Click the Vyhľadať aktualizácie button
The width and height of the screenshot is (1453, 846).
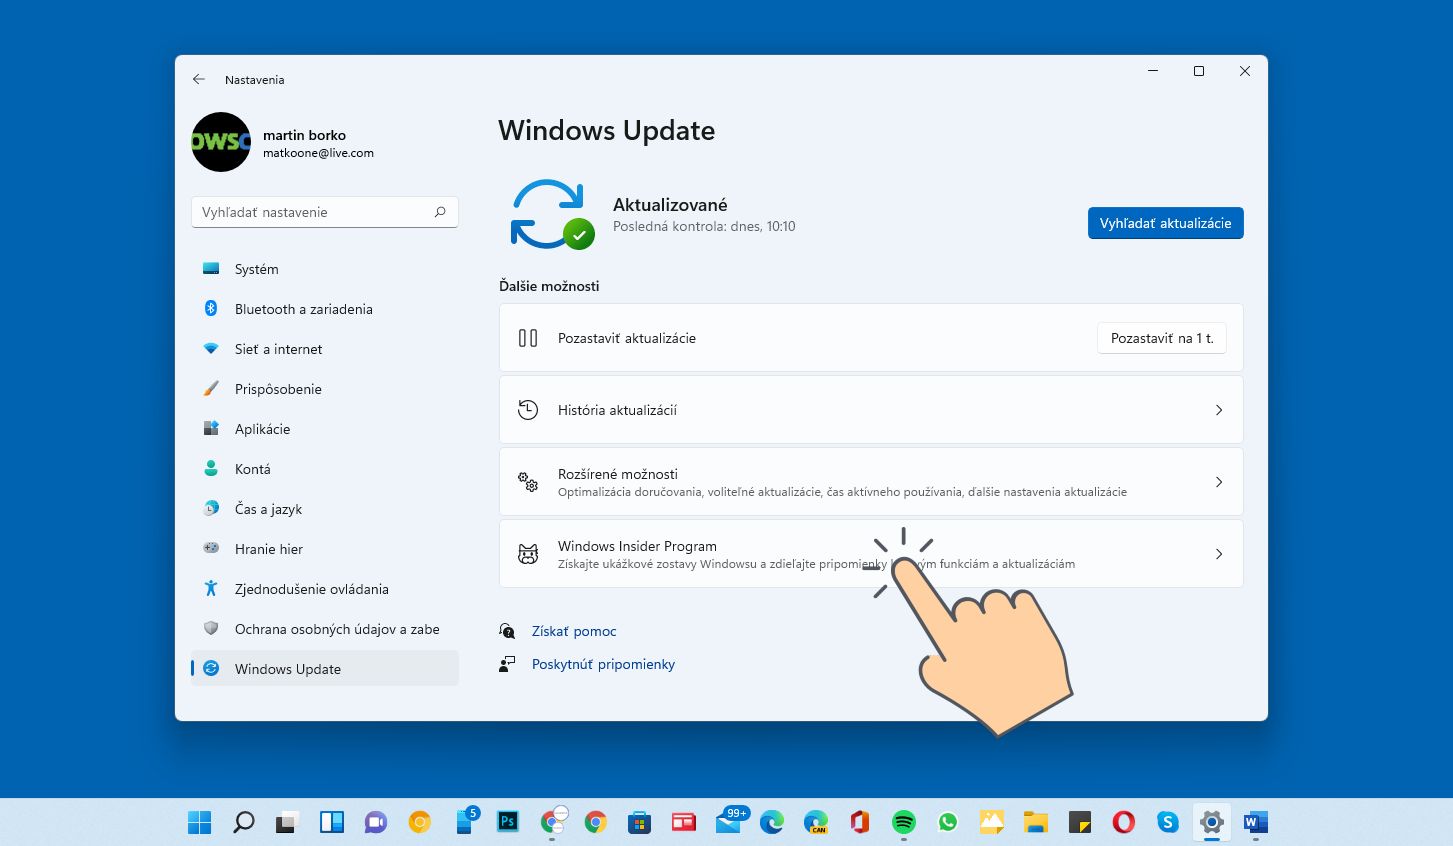click(1165, 223)
